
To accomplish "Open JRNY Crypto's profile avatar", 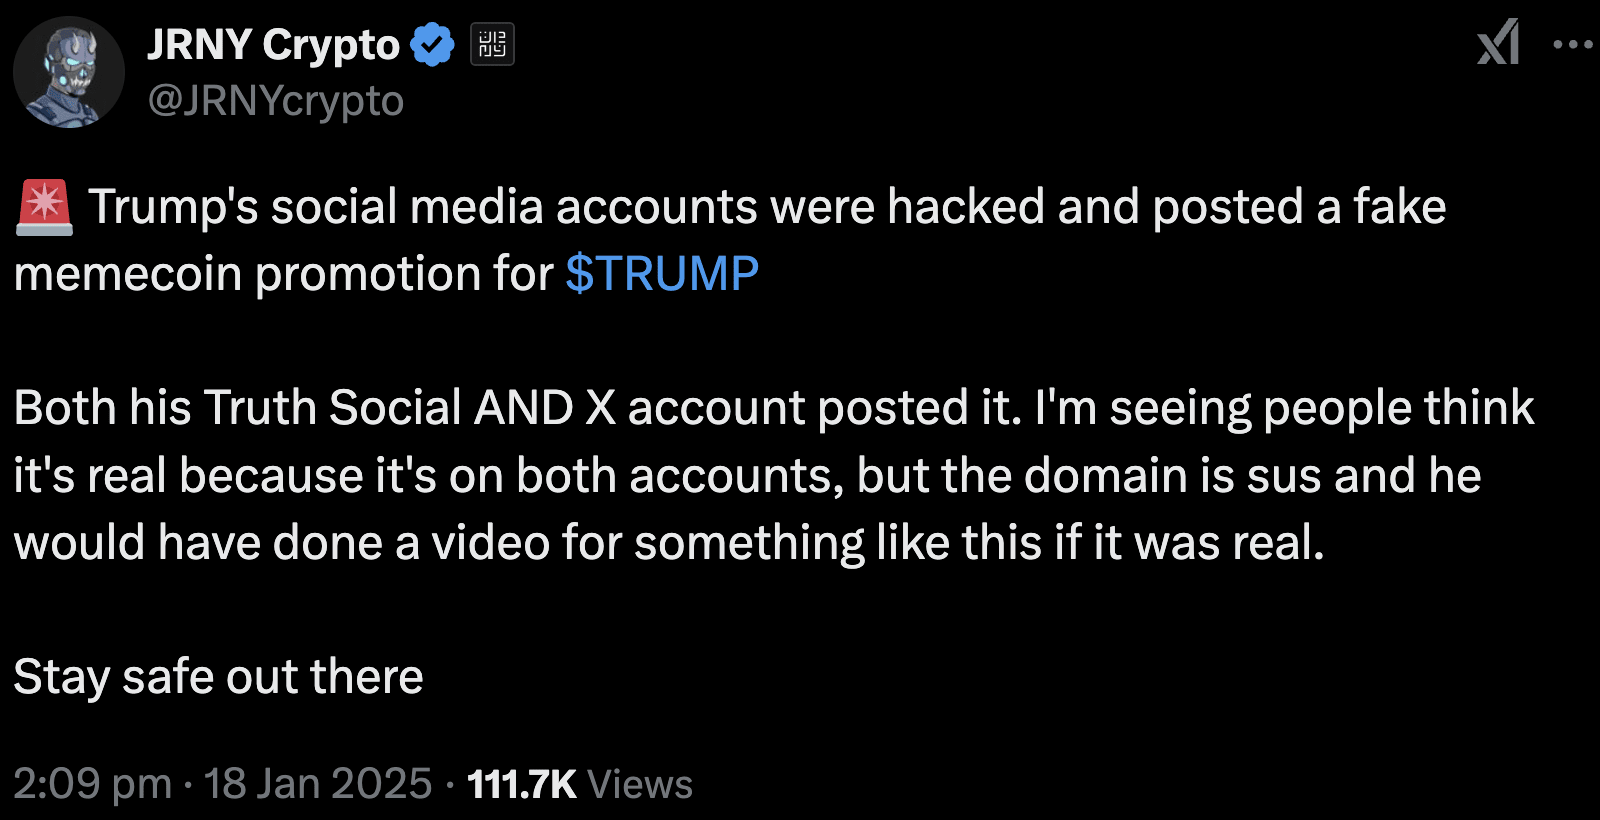I will tap(69, 72).
